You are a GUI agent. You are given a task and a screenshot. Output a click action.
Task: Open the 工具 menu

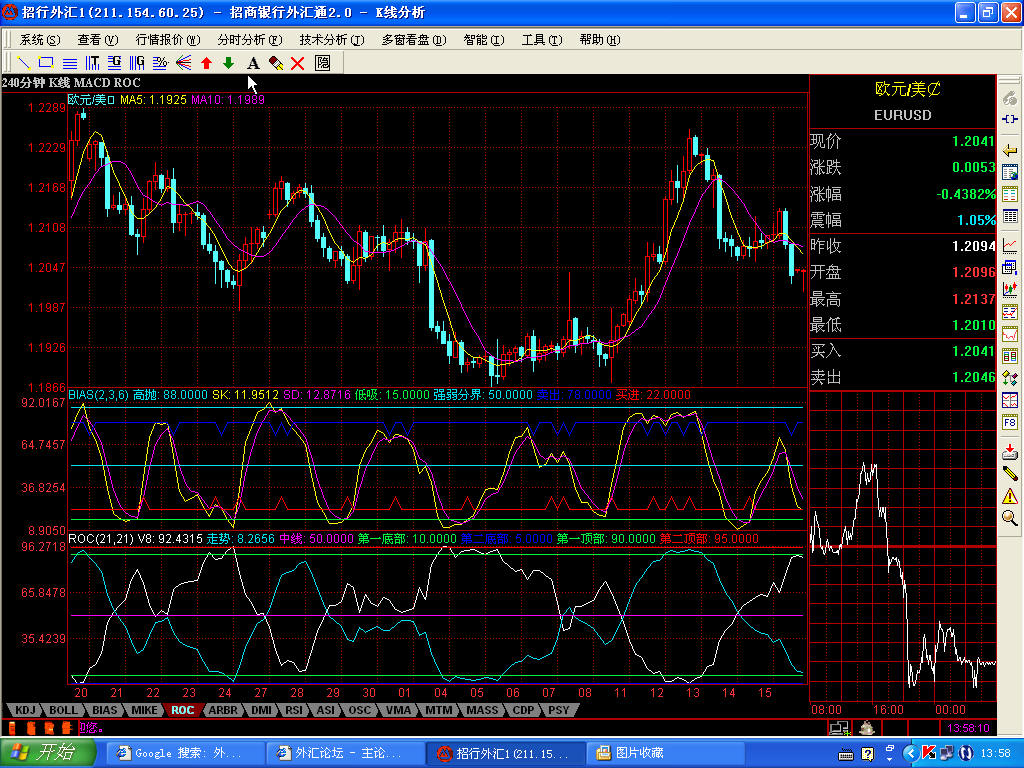539,40
